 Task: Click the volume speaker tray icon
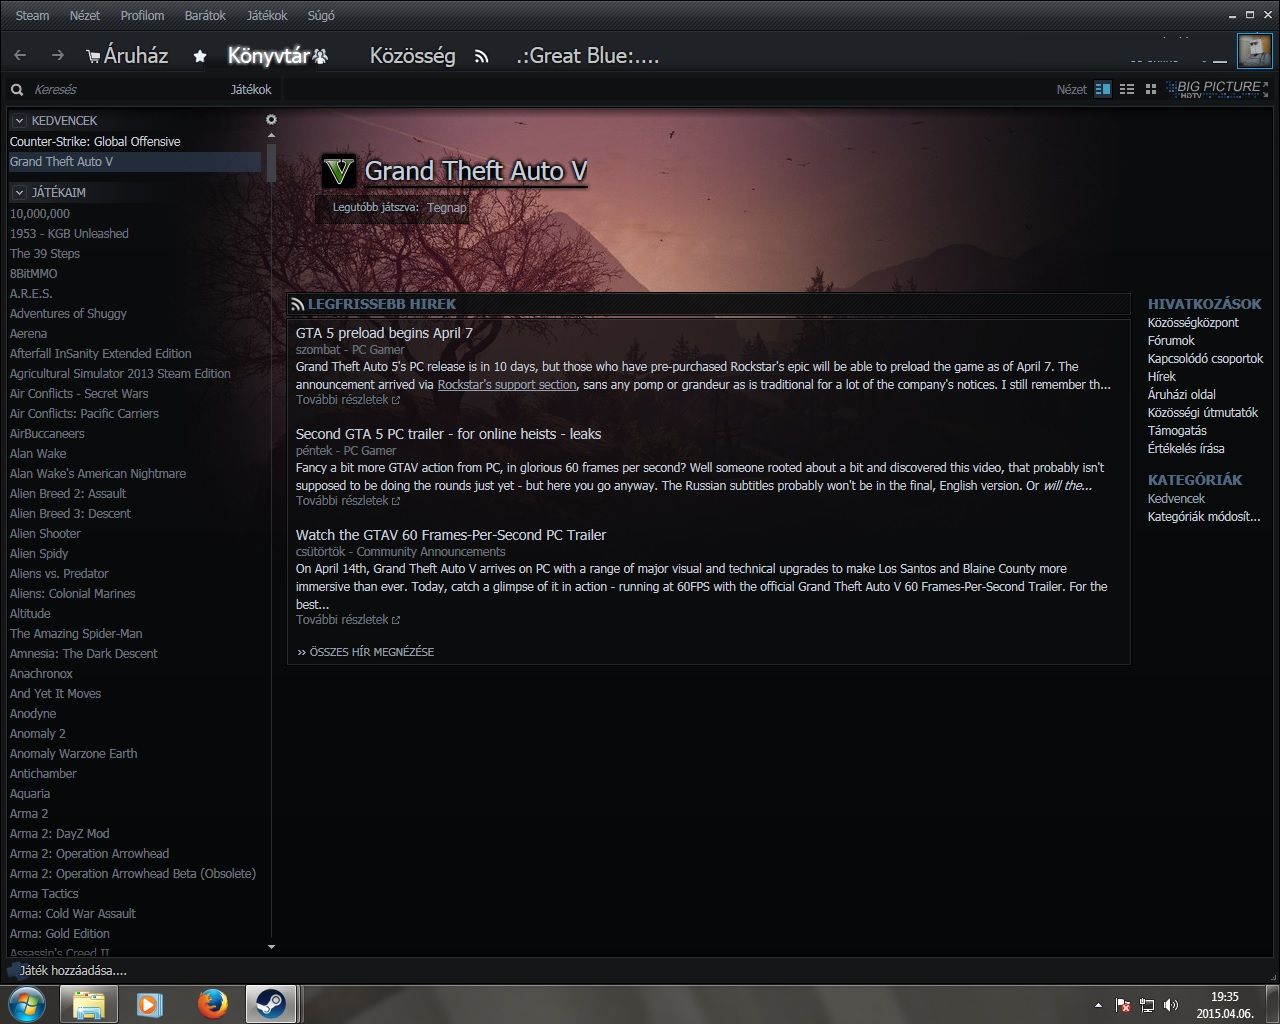click(1171, 1005)
